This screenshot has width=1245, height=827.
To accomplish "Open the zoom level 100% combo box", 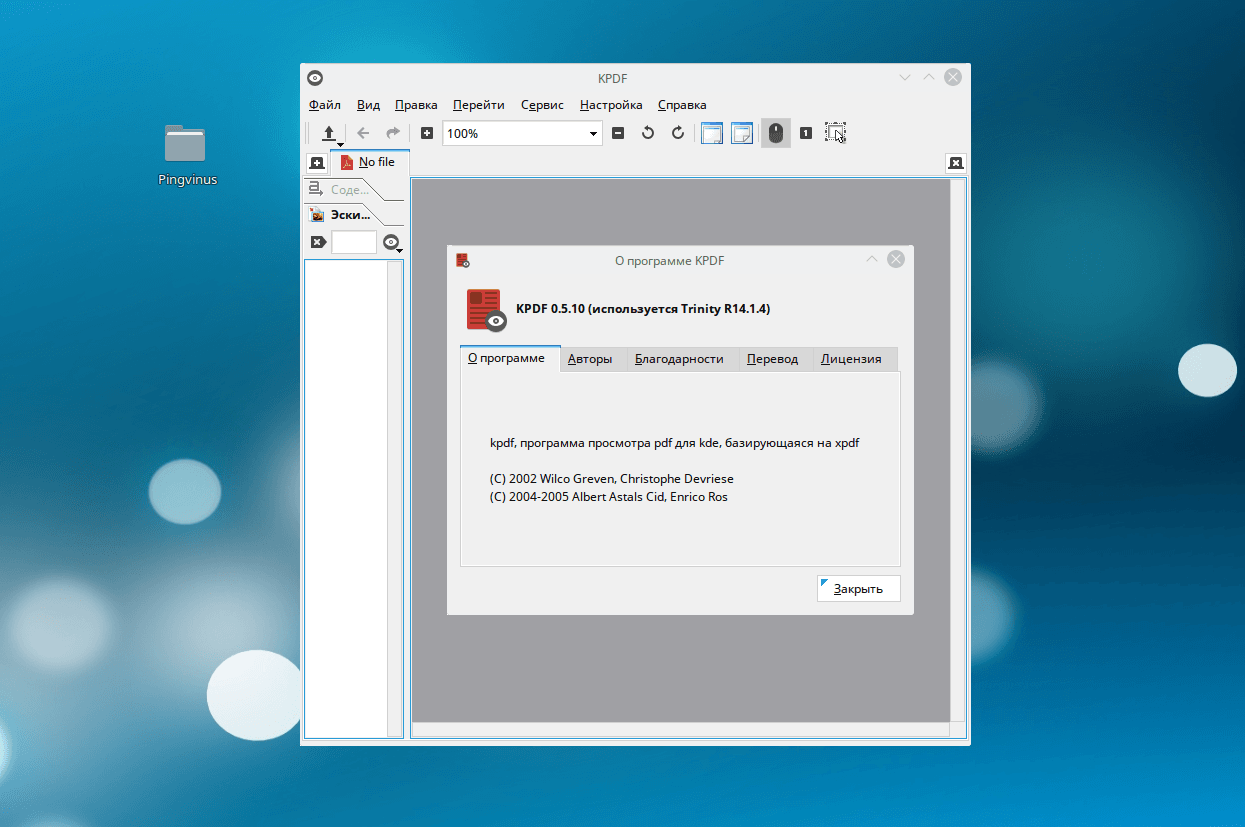I will 522,133.
